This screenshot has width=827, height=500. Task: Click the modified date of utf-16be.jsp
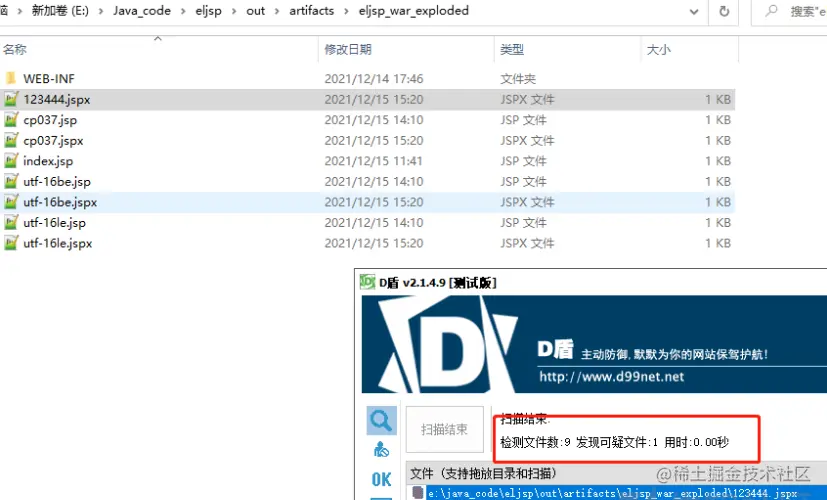(374, 181)
